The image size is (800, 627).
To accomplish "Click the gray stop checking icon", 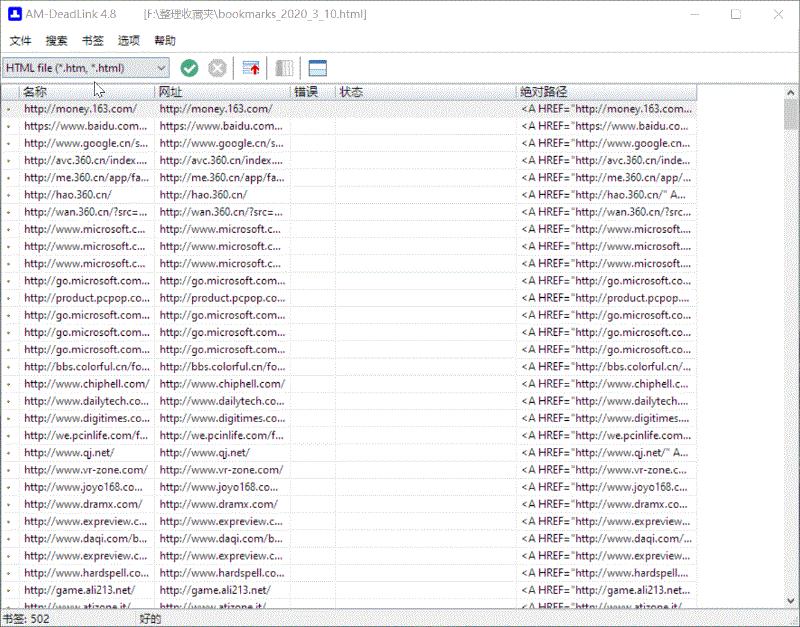I will [217, 68].
